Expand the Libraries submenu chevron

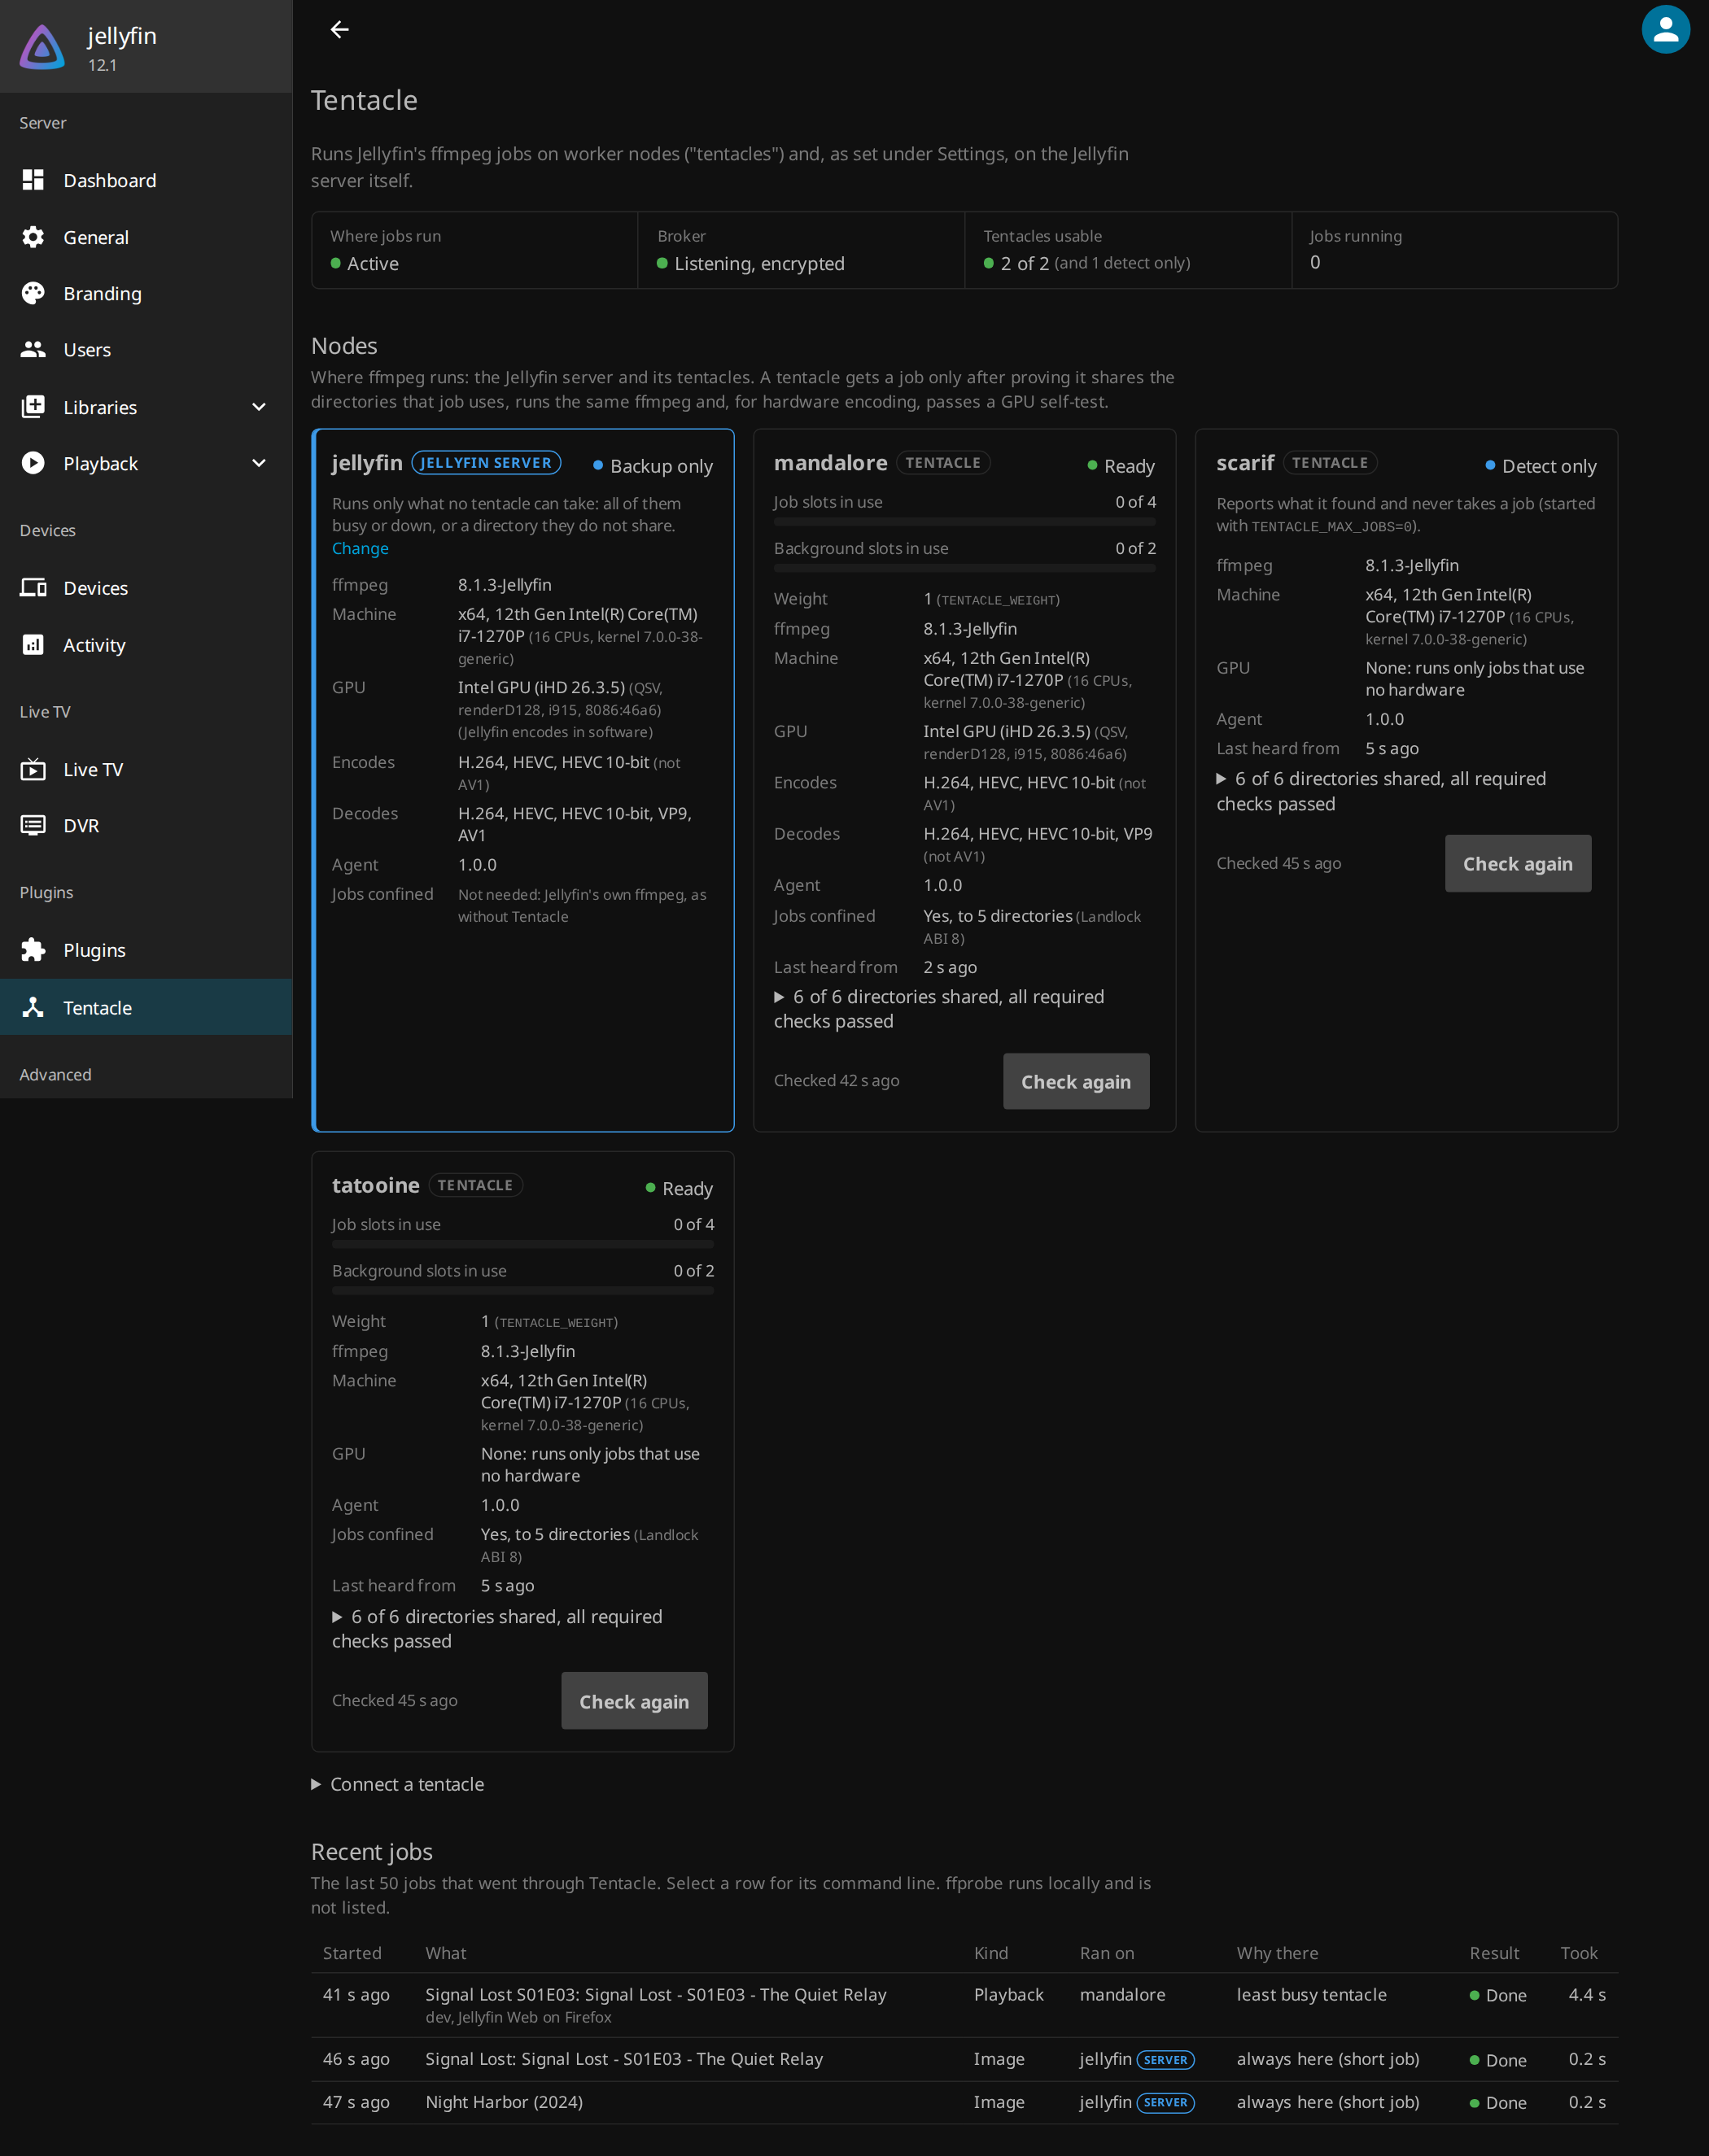[x=259, y=407]
